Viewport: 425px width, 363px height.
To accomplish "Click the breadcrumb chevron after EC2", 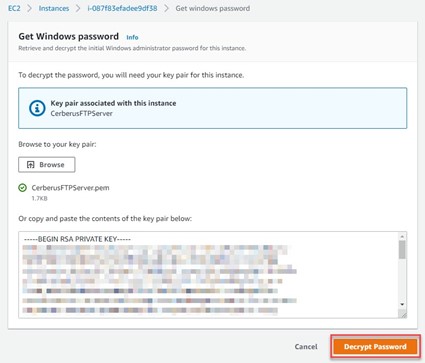I will tap(29, 8).
